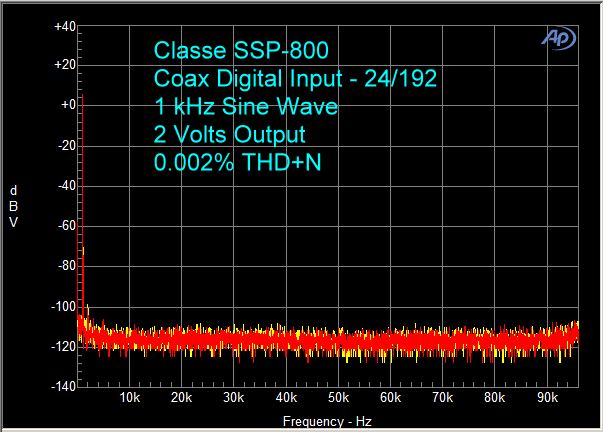This screenshot has height=432, width=603.
Task: Click the 10k frequency tick label
Action: (129, 398)
